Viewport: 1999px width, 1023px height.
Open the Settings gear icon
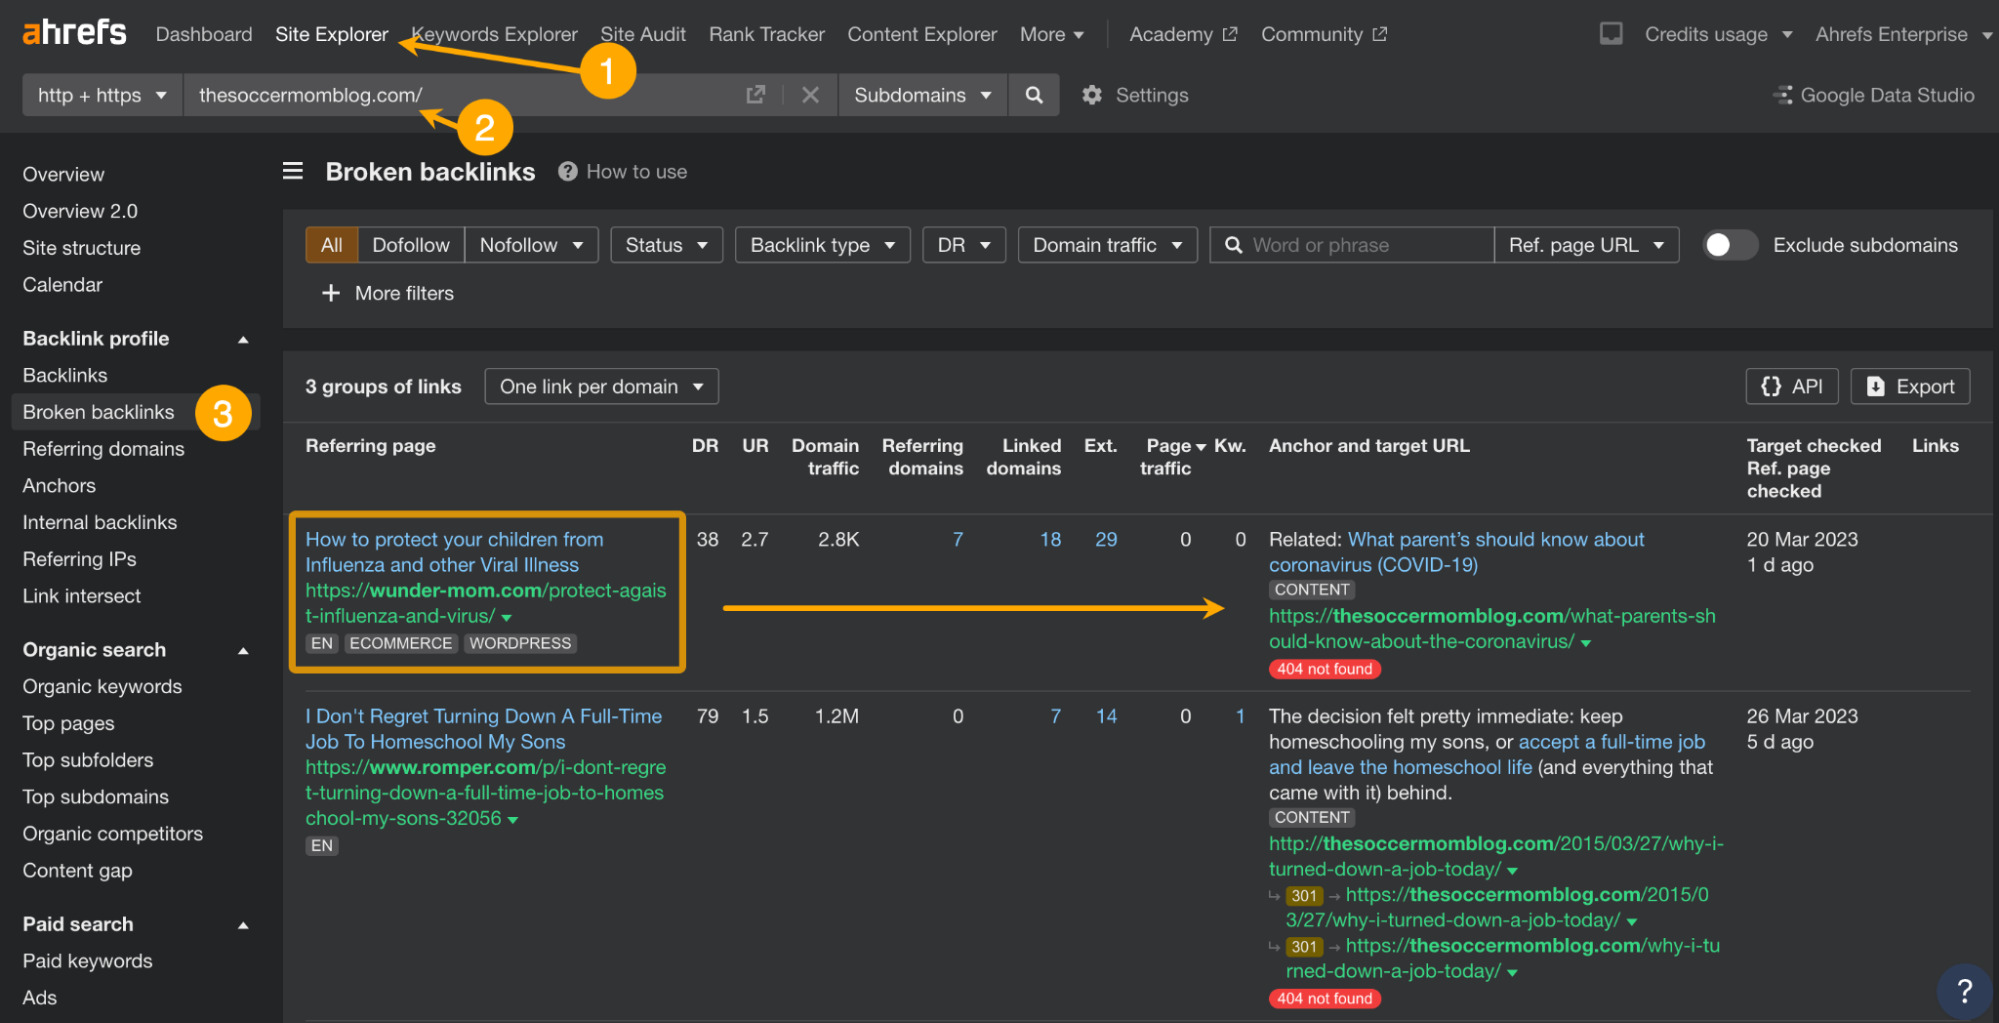(x=1092, y=95)
